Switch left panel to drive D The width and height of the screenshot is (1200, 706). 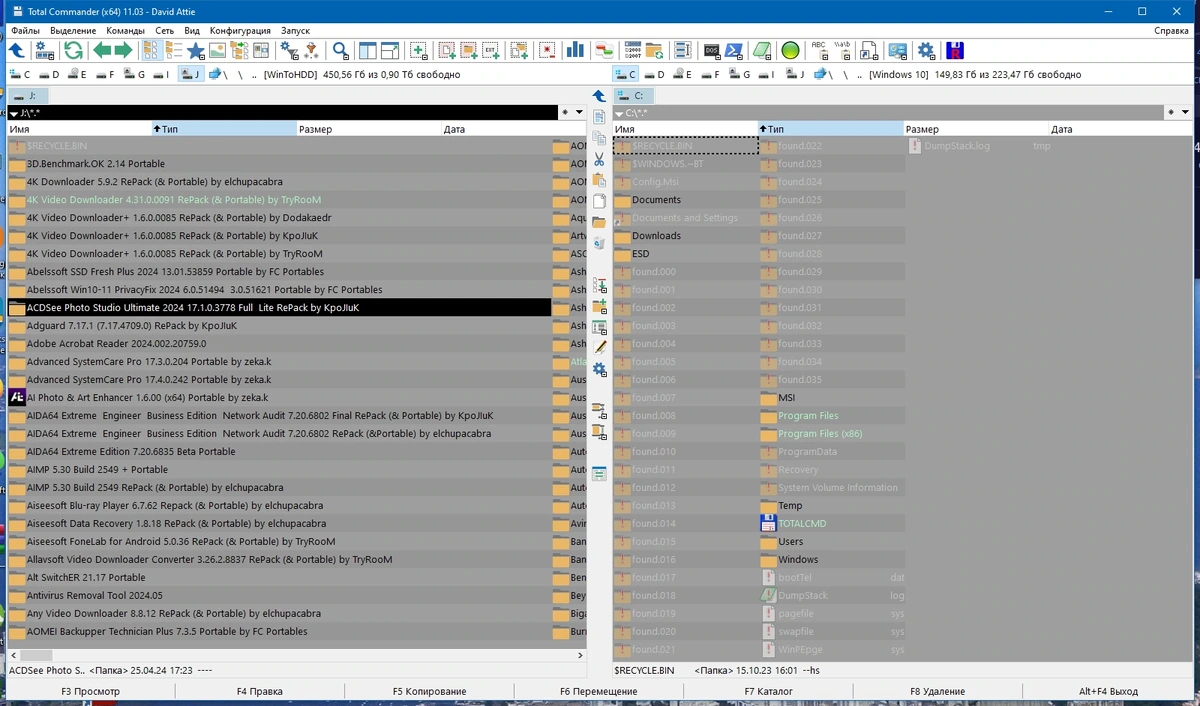(50, 74)
